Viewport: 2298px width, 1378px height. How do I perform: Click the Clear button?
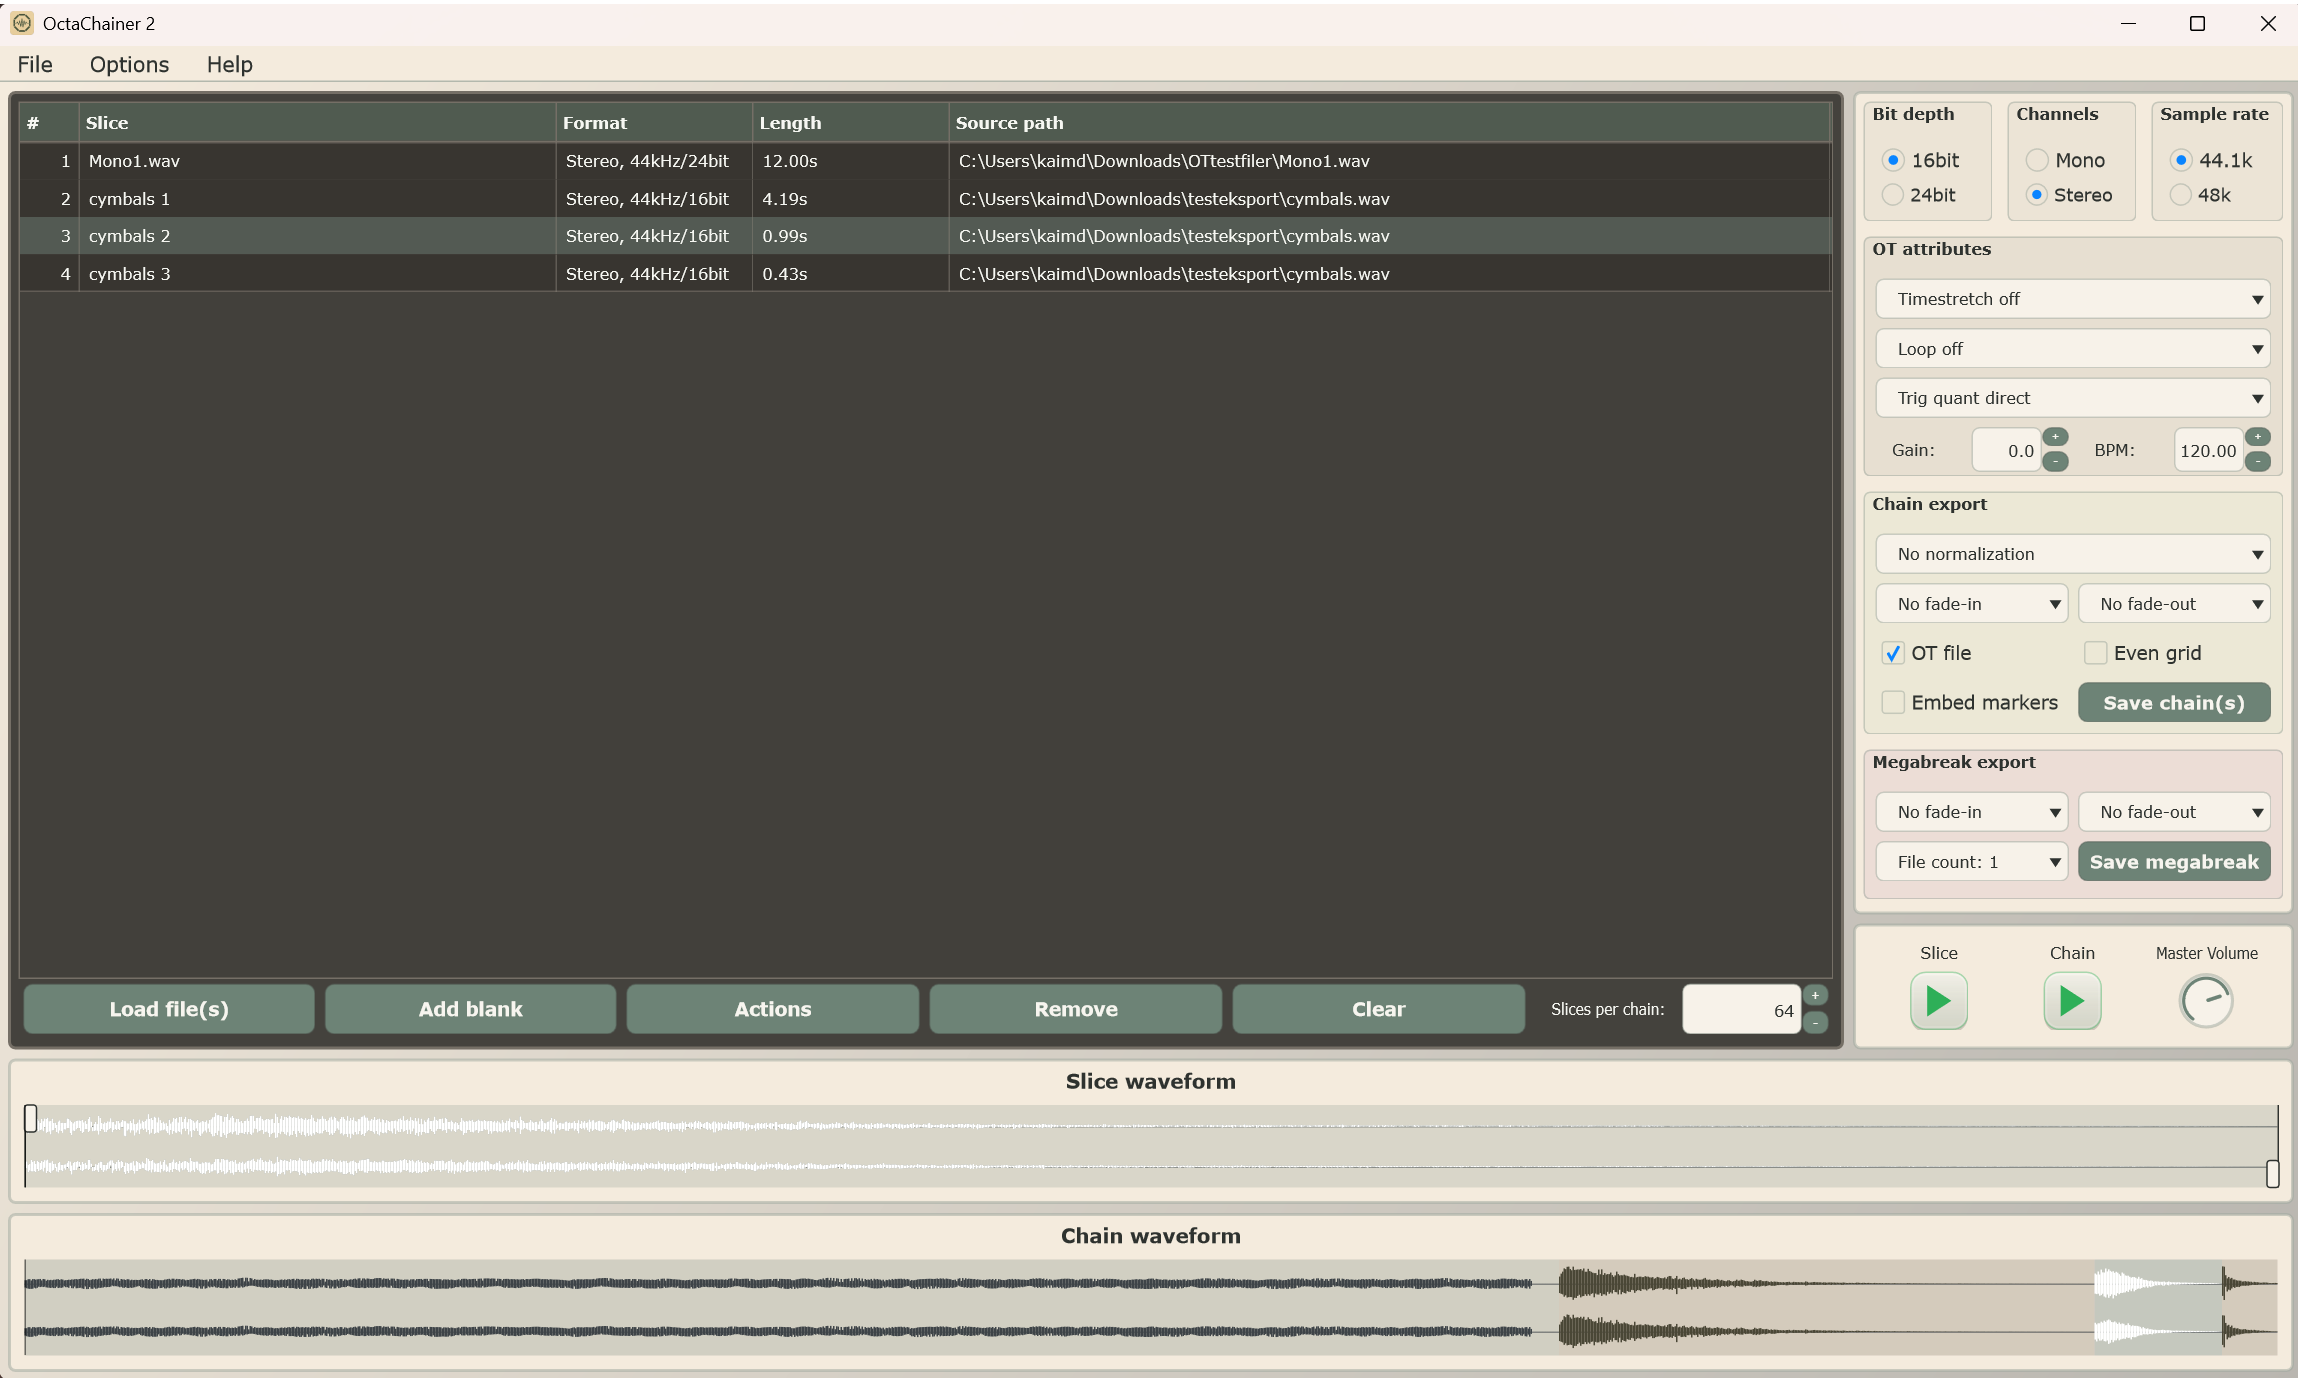tap(1378, 1009)
